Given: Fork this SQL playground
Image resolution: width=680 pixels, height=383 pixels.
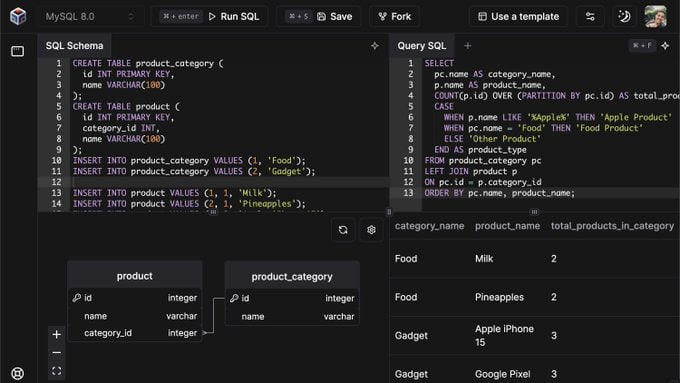Looking at the screenshot, I should [395, 16].
